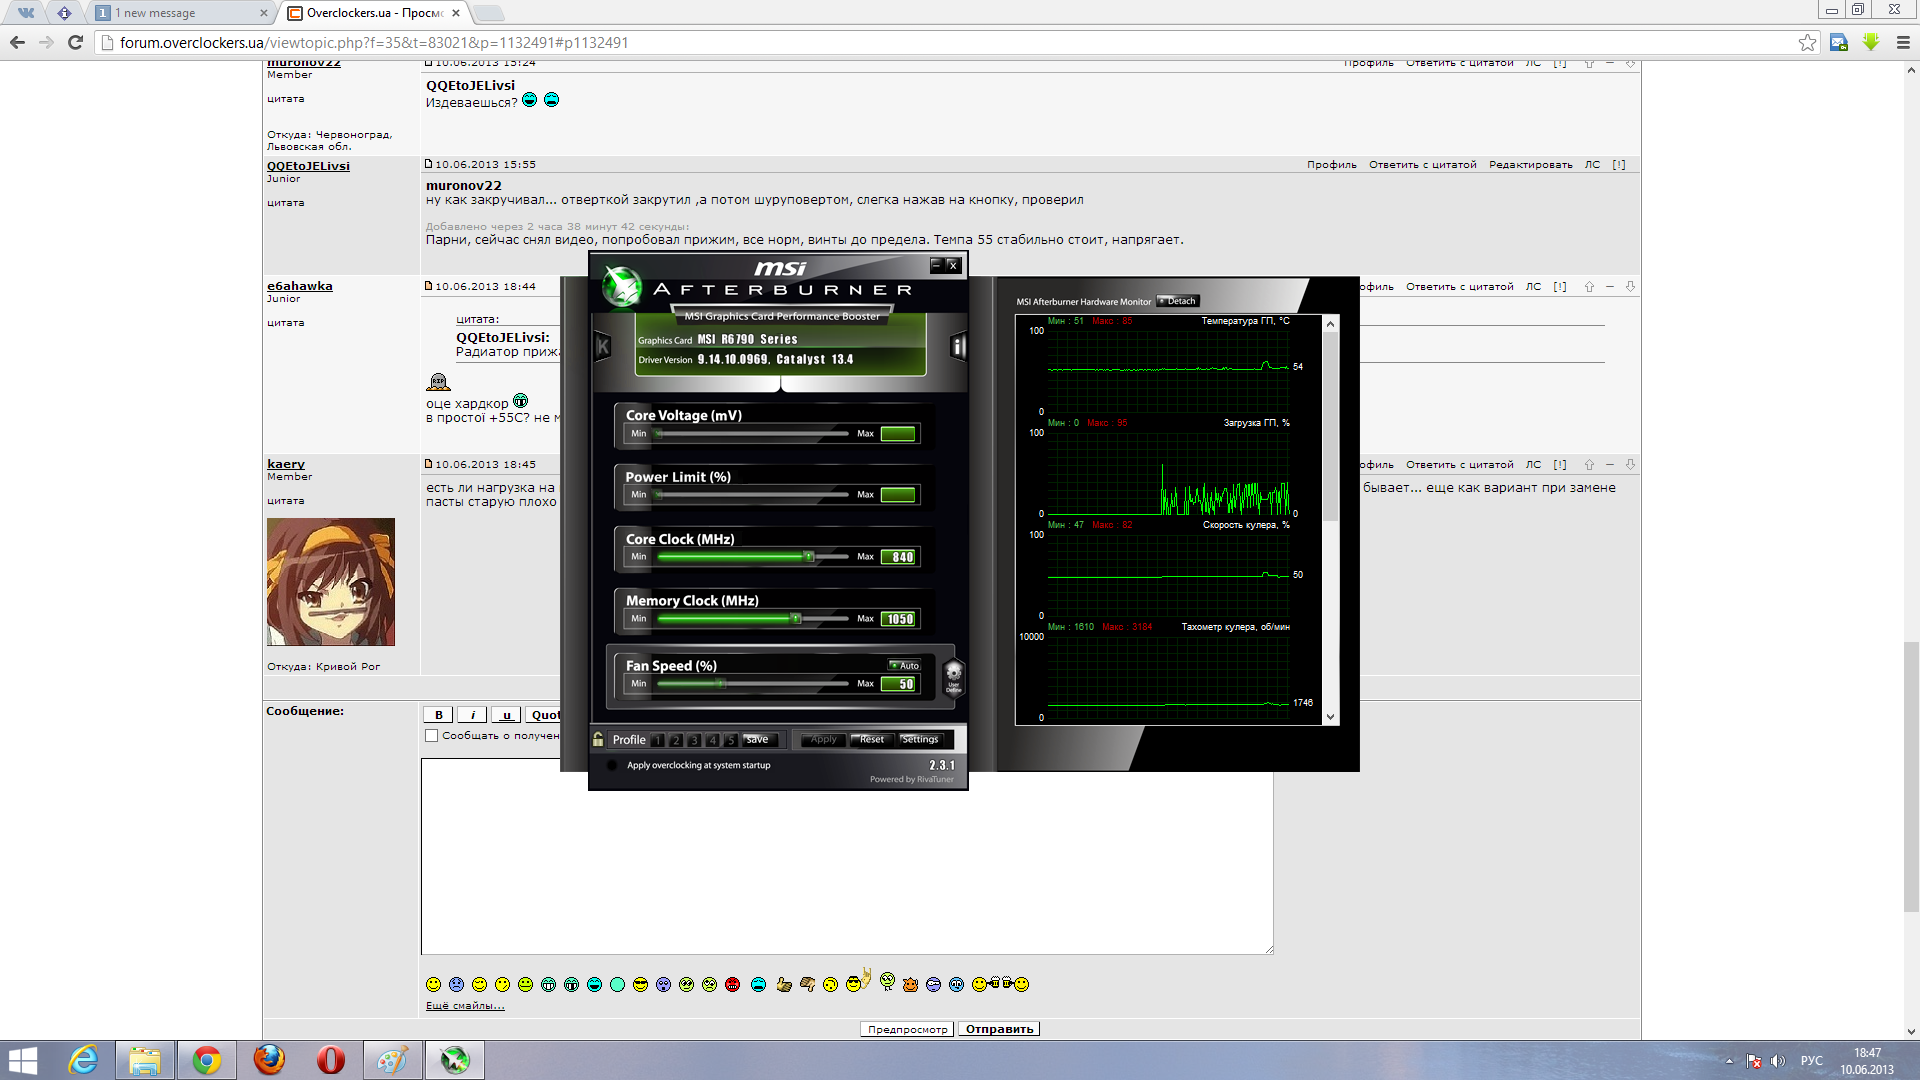Insert the orange devil smiley
Screen dimensions: 1920x1080
point(910,985)
